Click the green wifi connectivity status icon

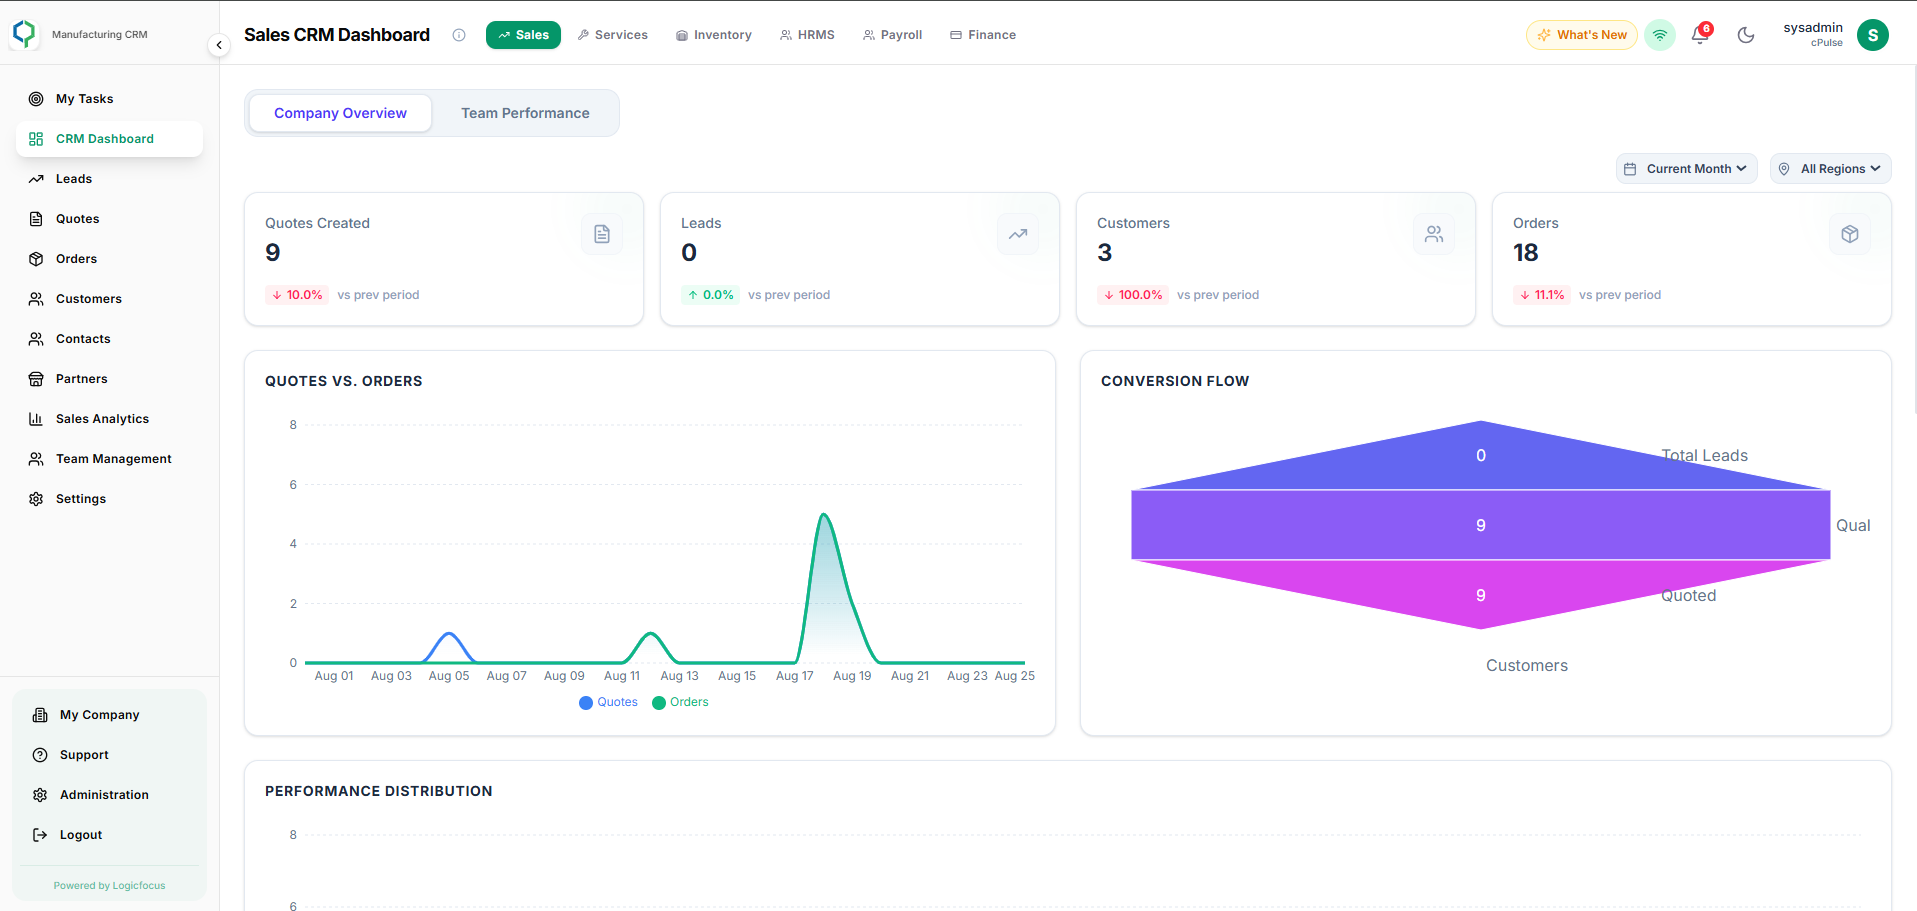click(1660, 35)
